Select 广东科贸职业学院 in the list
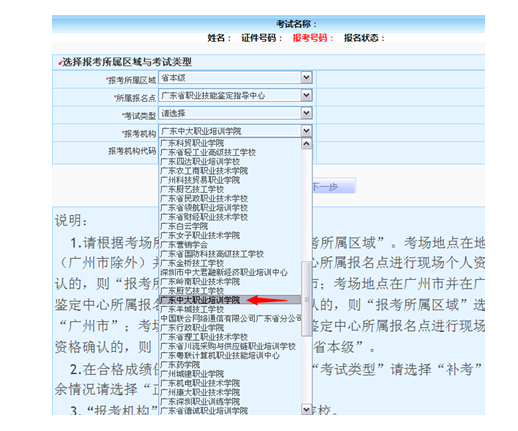Viewport: 518px width, 431px height. 230,143
